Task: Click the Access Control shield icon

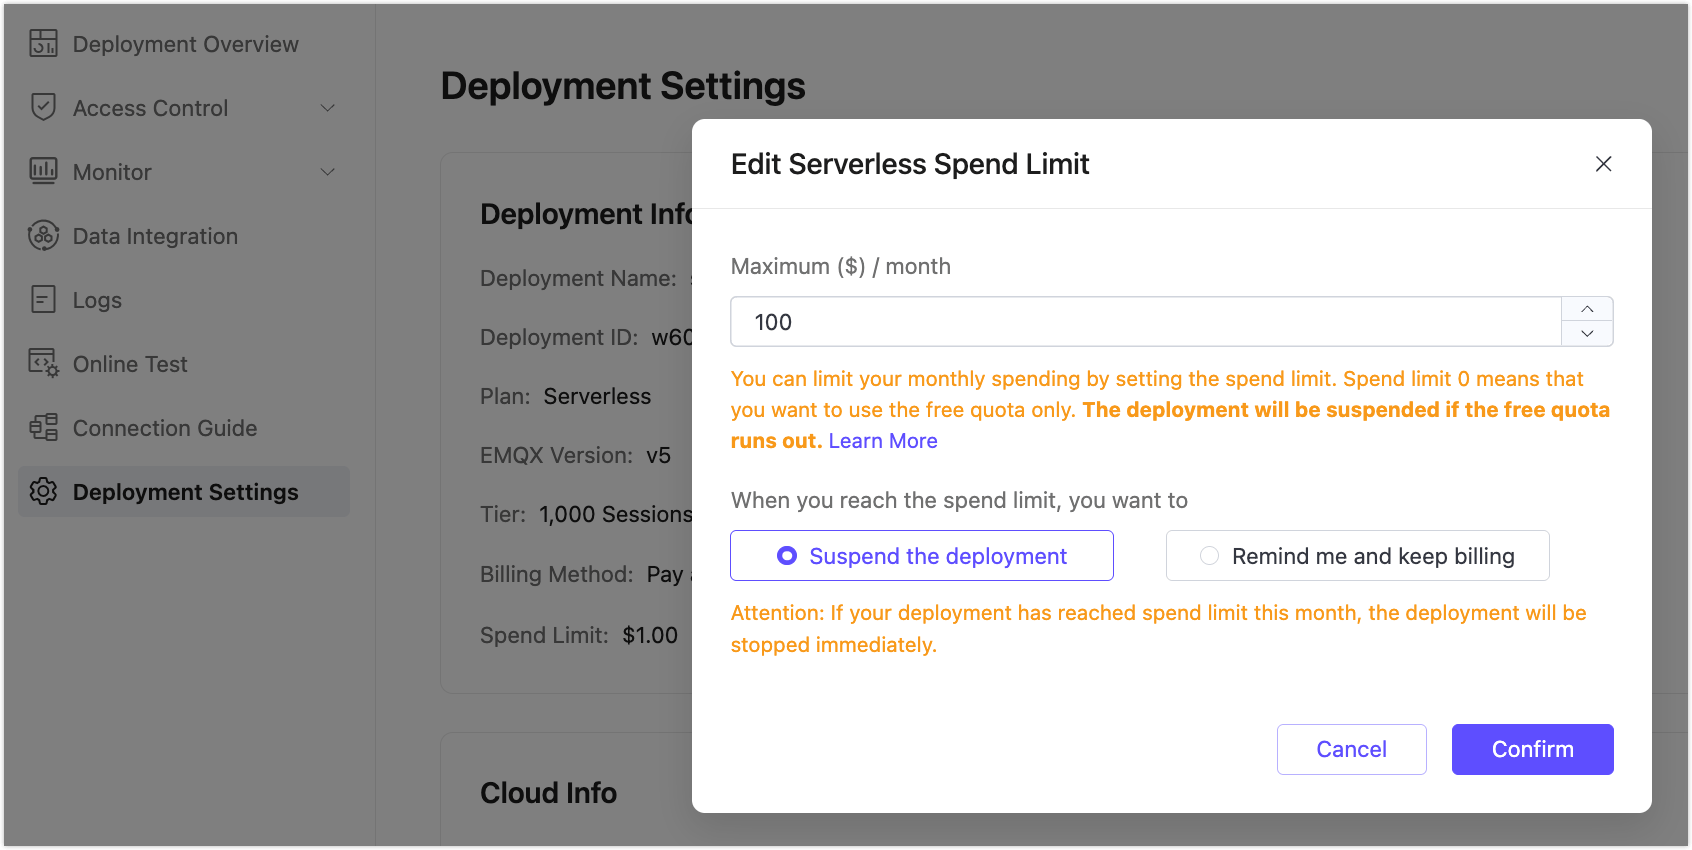Action: [x=43, y=108]
